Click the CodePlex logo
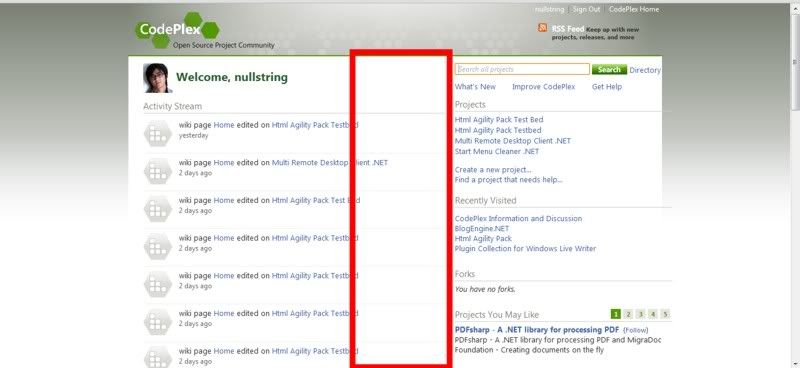Viewport: 800px width, 368px height. point(178,30)
